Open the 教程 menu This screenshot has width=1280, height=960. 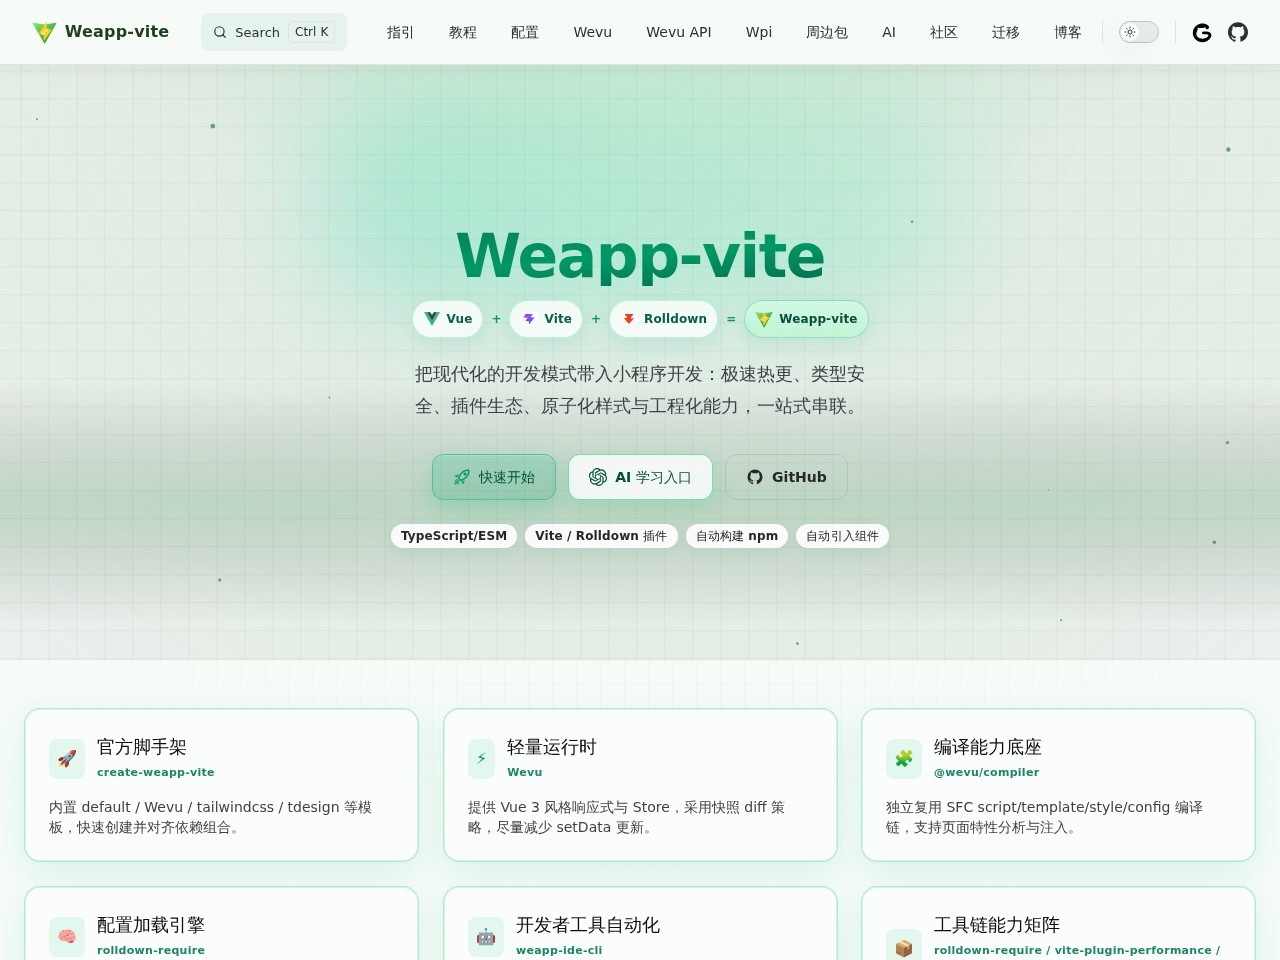[x=462, y=32]
